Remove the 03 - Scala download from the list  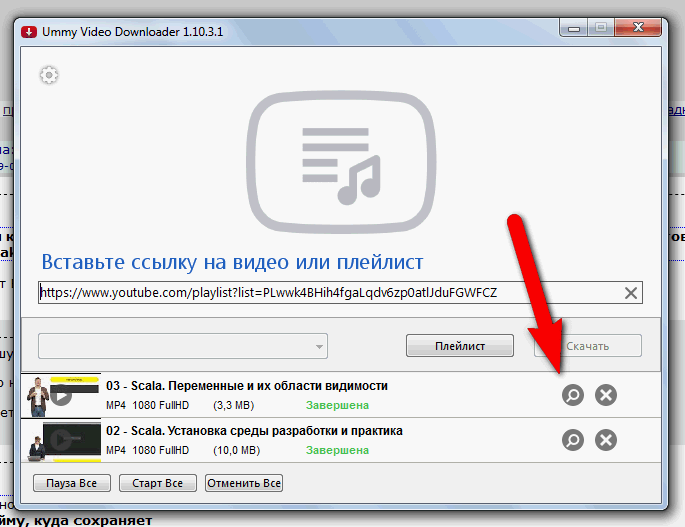click(x=605, y=395)
